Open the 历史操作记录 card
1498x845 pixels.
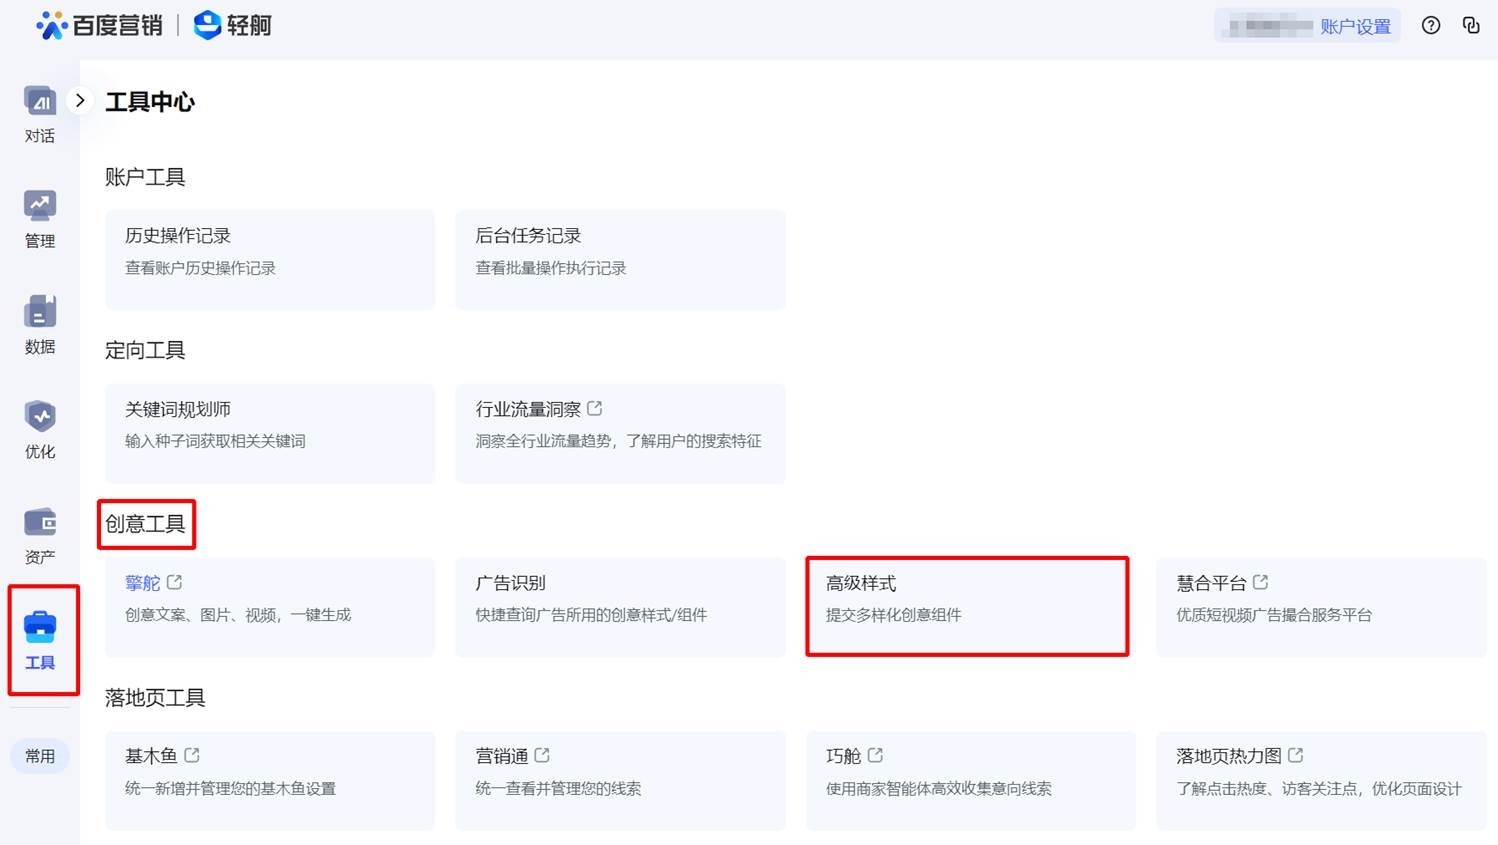click(270, 259)
